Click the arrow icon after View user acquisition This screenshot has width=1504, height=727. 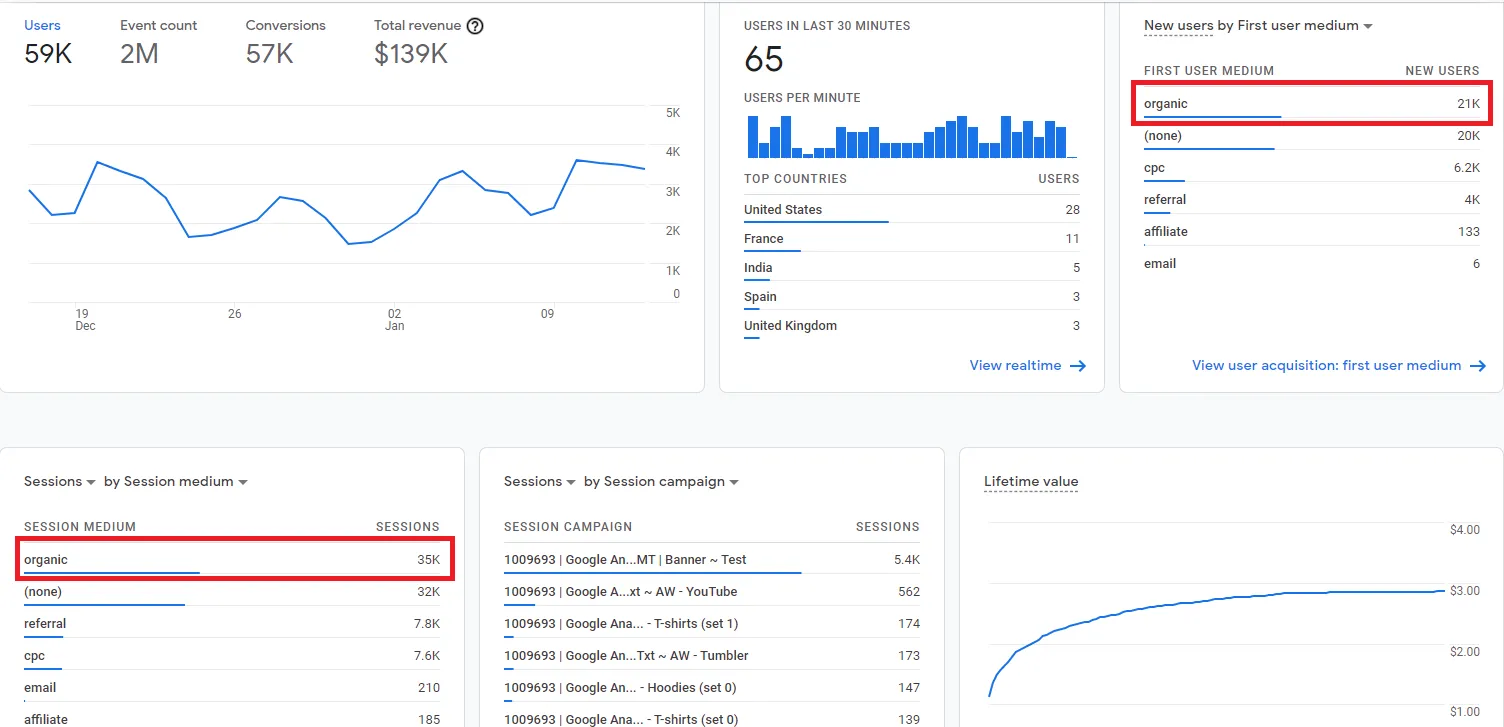pos(1477,366)
